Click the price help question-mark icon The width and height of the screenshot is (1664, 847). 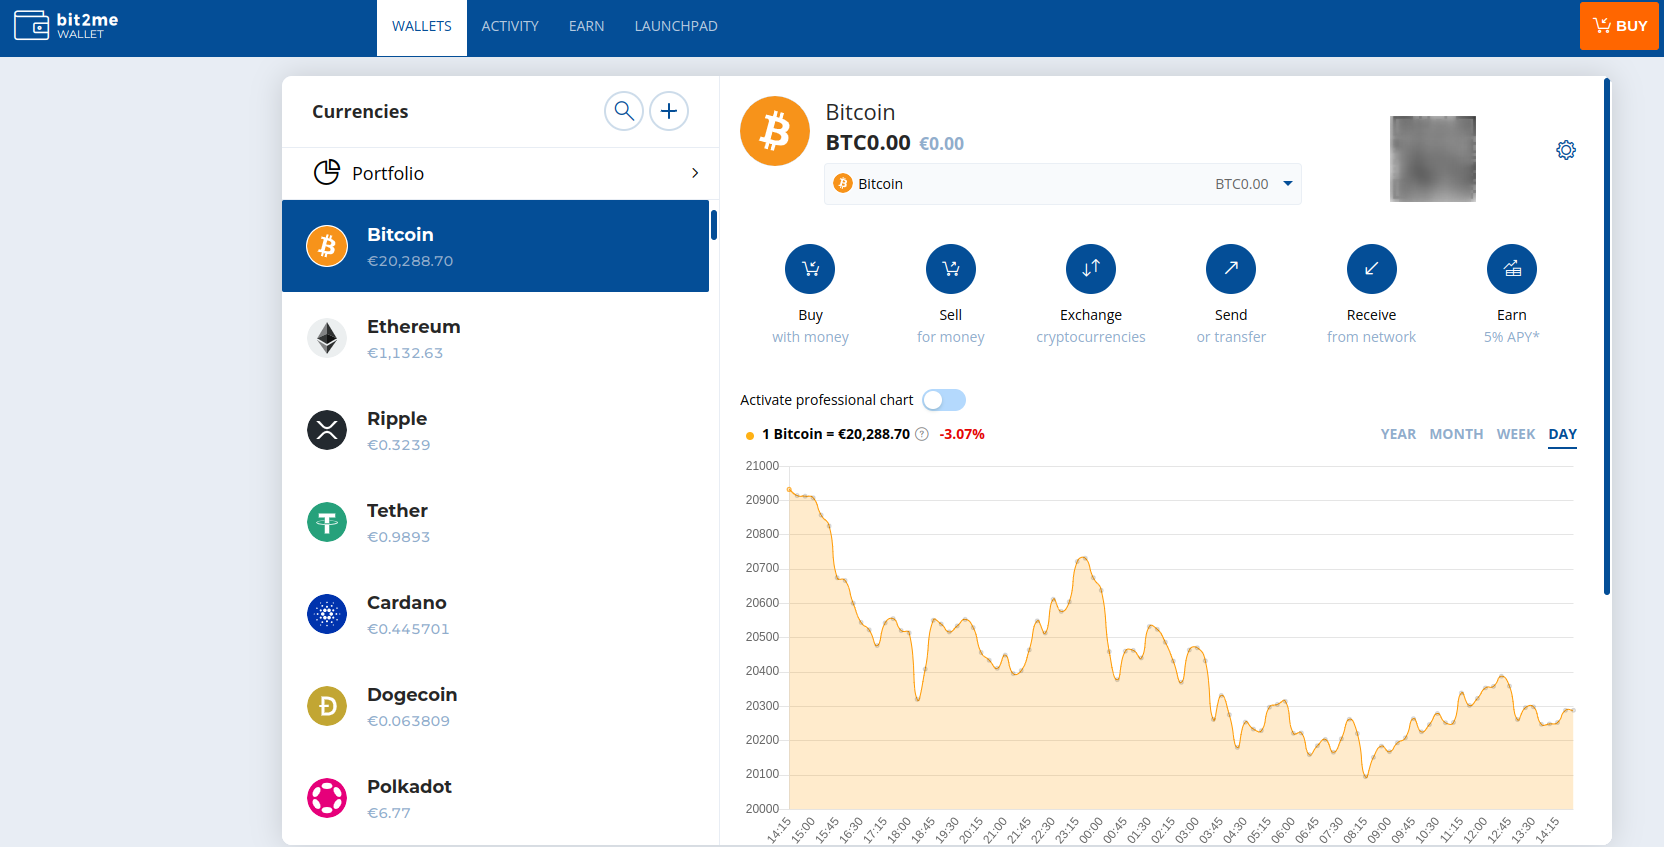922,434
